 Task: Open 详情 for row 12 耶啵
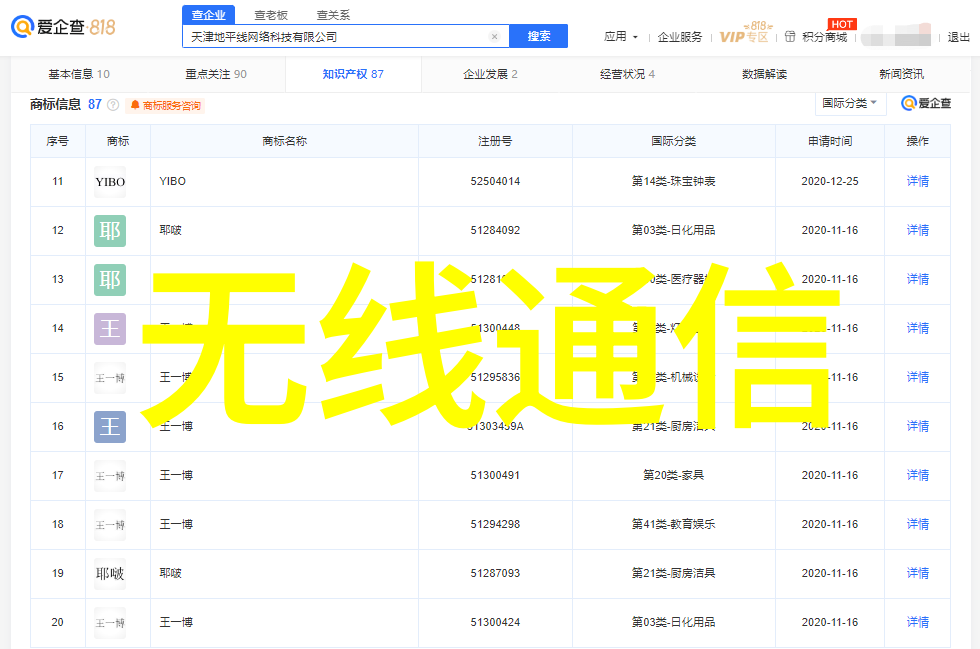[918, 230]
